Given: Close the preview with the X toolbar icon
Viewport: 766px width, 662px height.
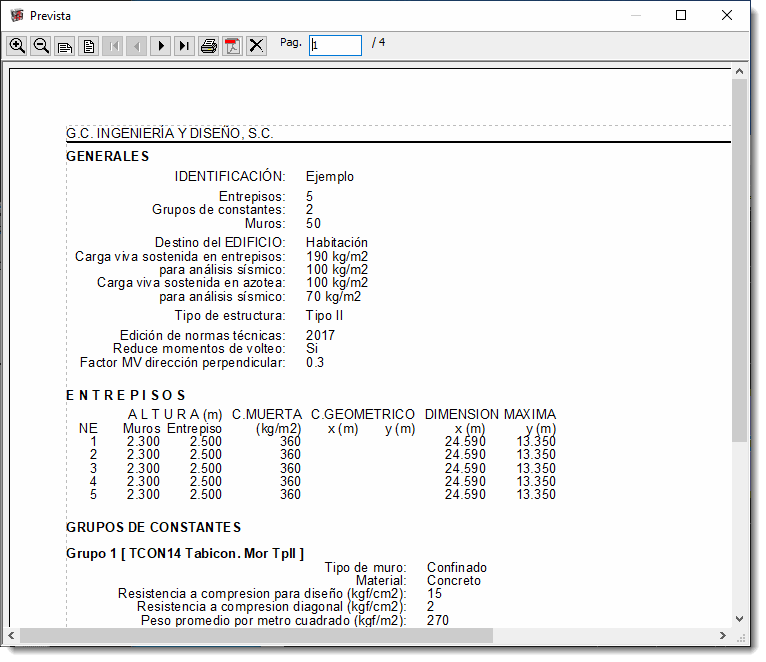Looking at the screenshot, I should [x=256, y=46].
